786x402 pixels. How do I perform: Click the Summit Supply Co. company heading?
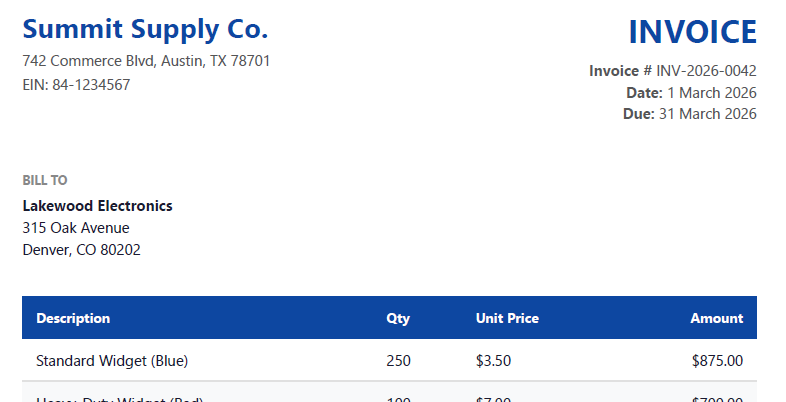(145, 28)
